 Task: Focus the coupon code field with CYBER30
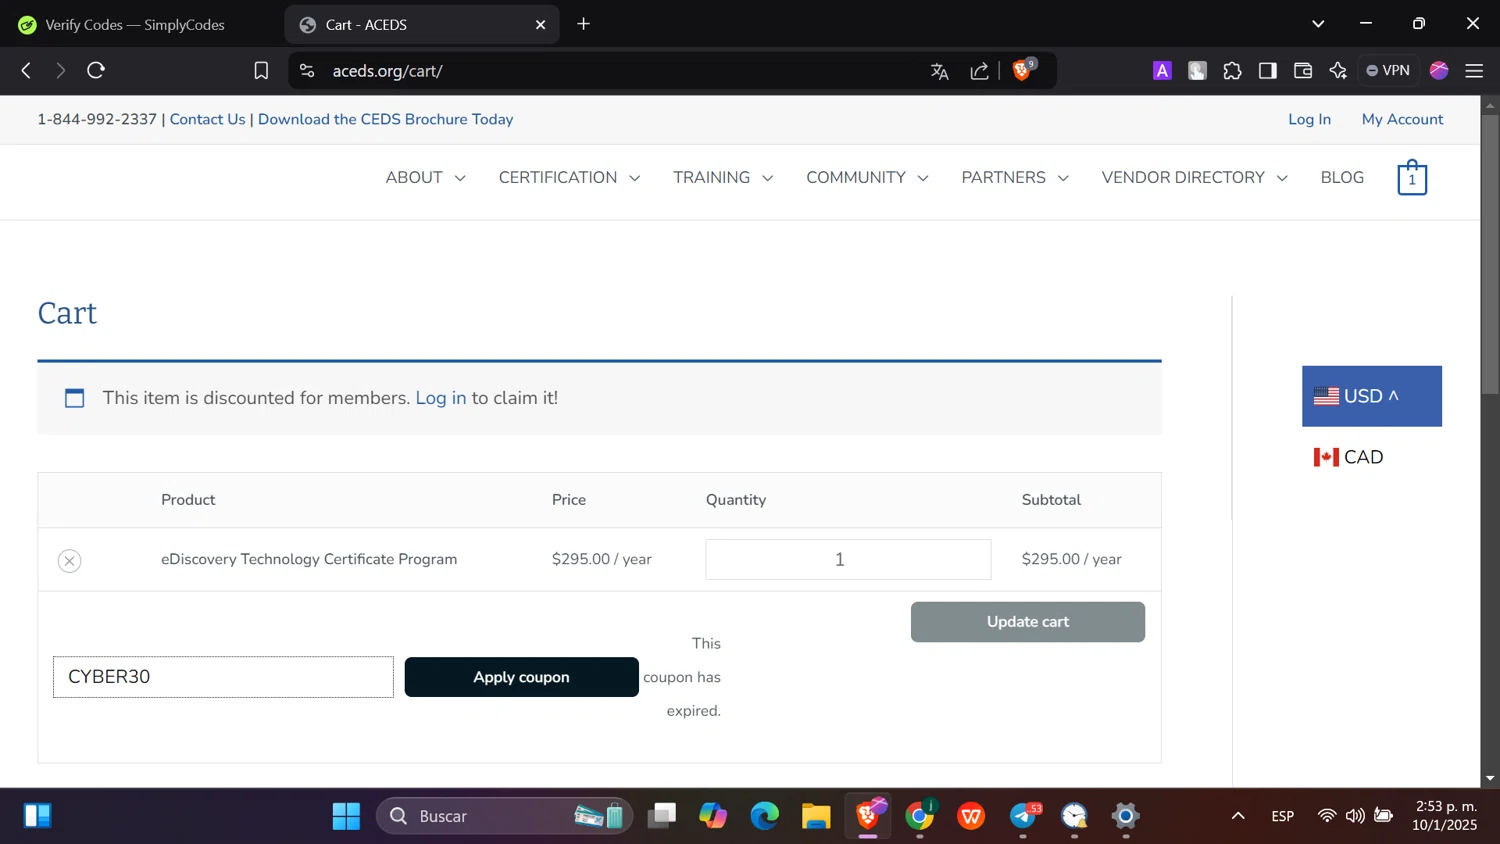(223, 677)
